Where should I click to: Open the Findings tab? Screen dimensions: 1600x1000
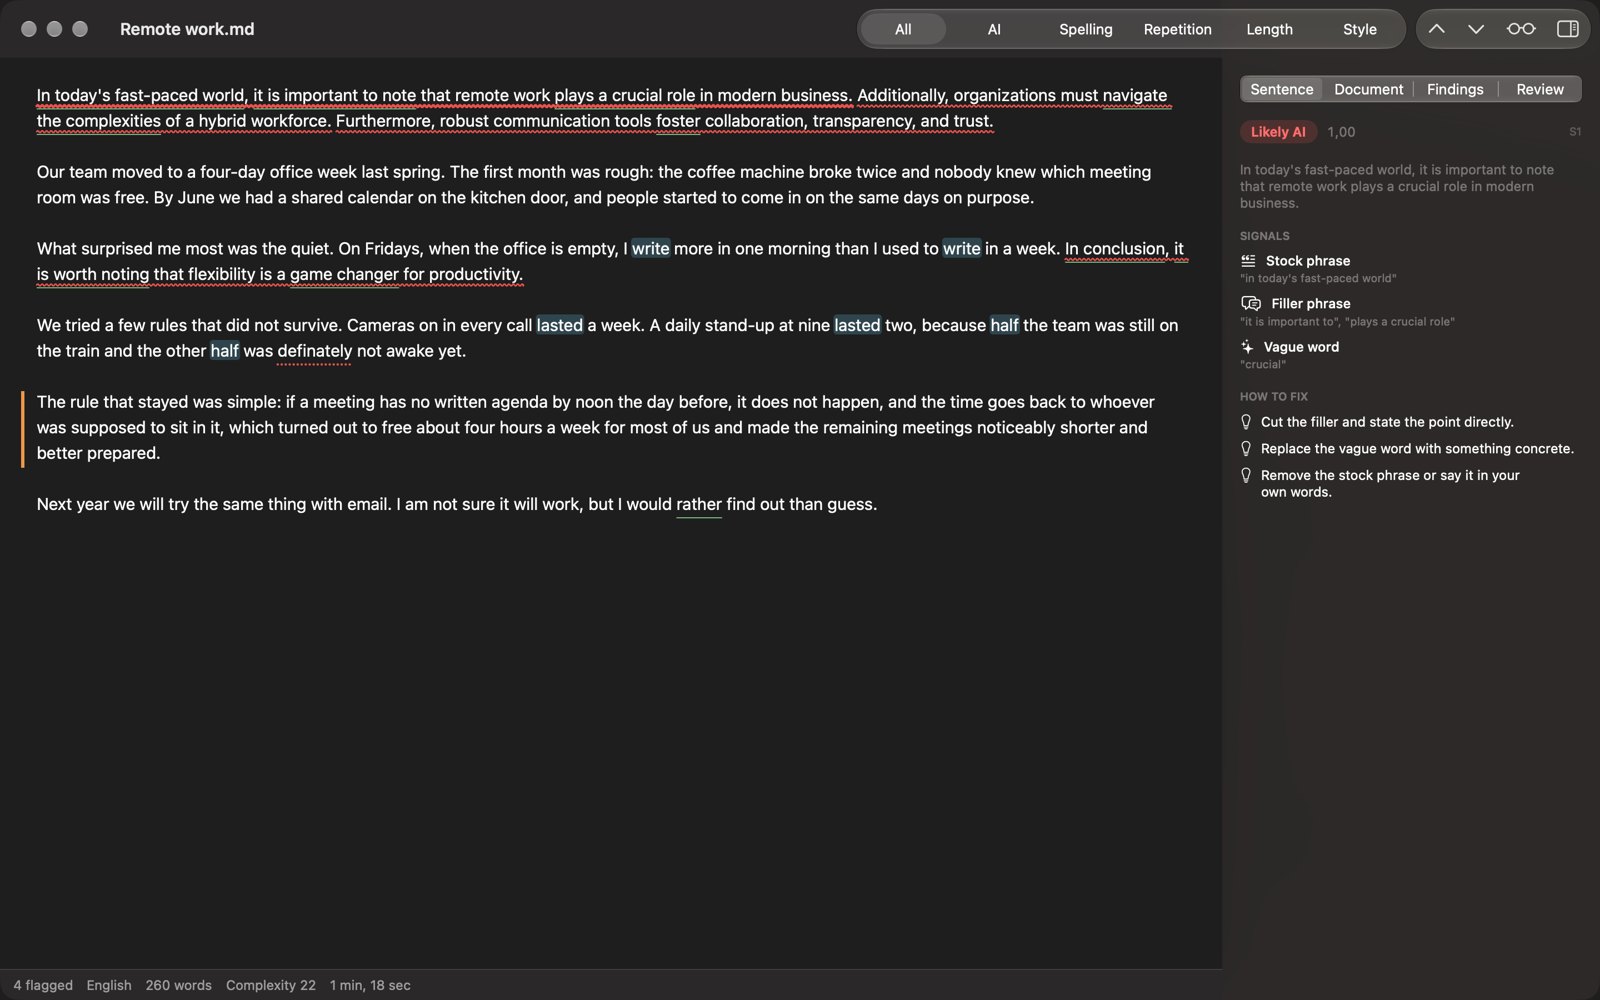point(1455,89)
